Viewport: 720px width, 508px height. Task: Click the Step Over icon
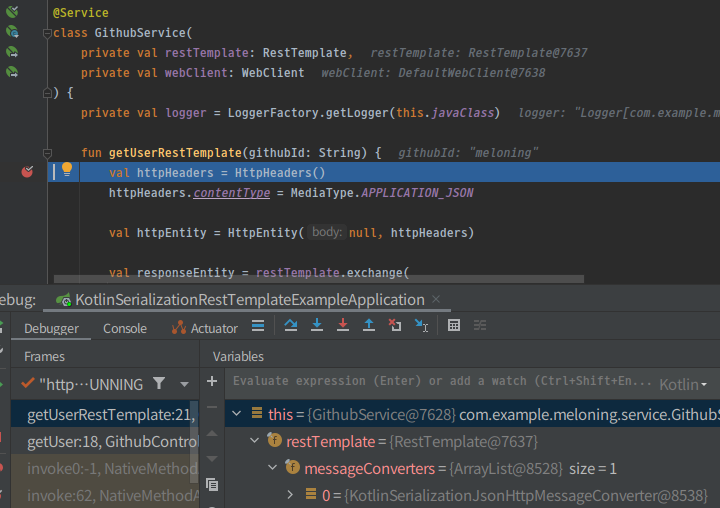[291, 326]
